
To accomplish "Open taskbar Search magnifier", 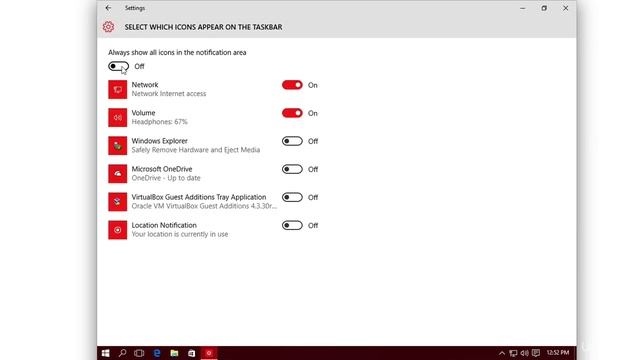I will 122,353.
